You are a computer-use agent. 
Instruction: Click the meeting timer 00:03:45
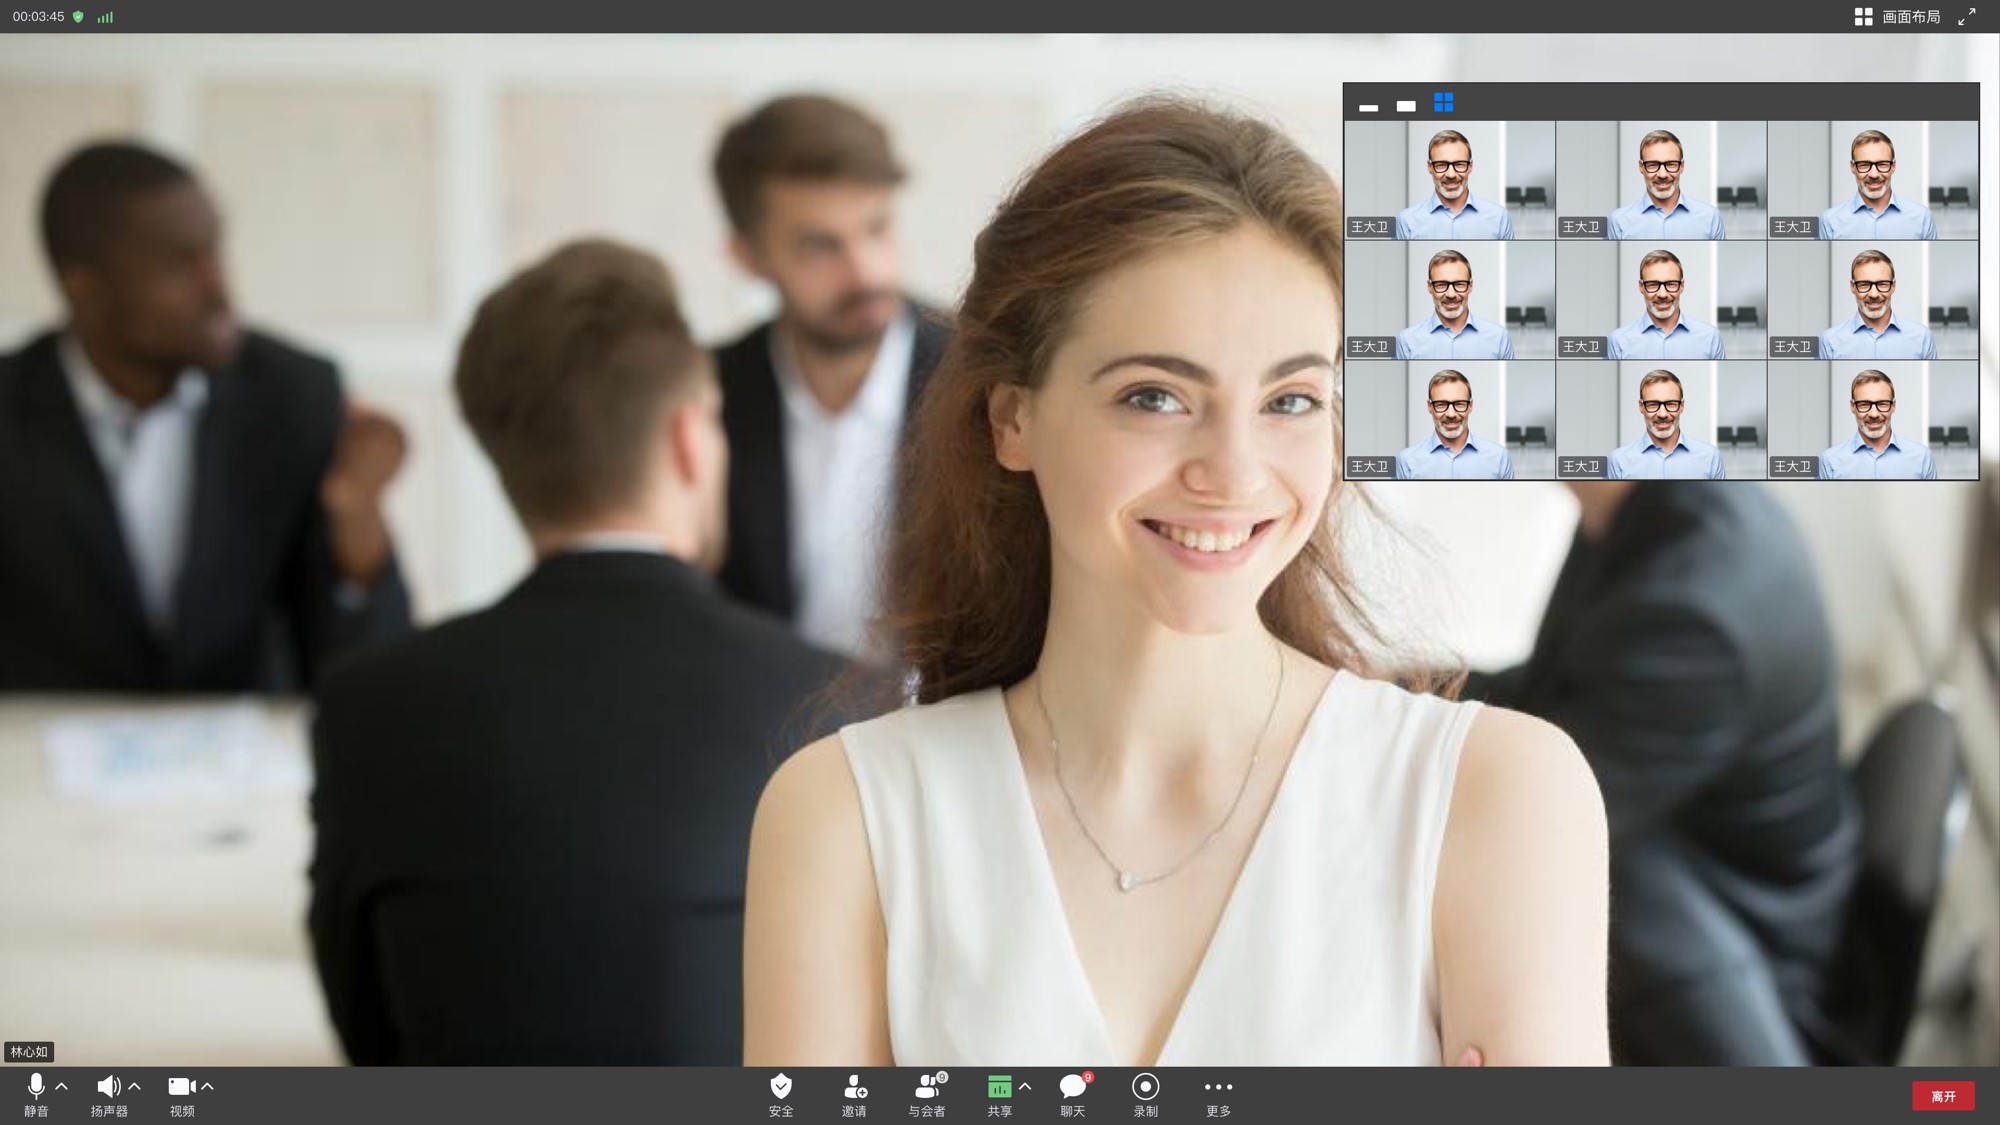(38, 17)
